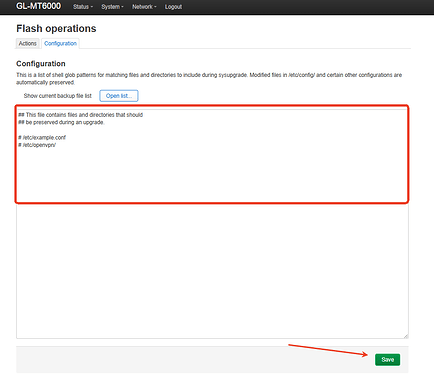Viewport: 434px width, 375px height.
Task: Click the gray footer bar beside Save
Action: [x=193, y=359]
